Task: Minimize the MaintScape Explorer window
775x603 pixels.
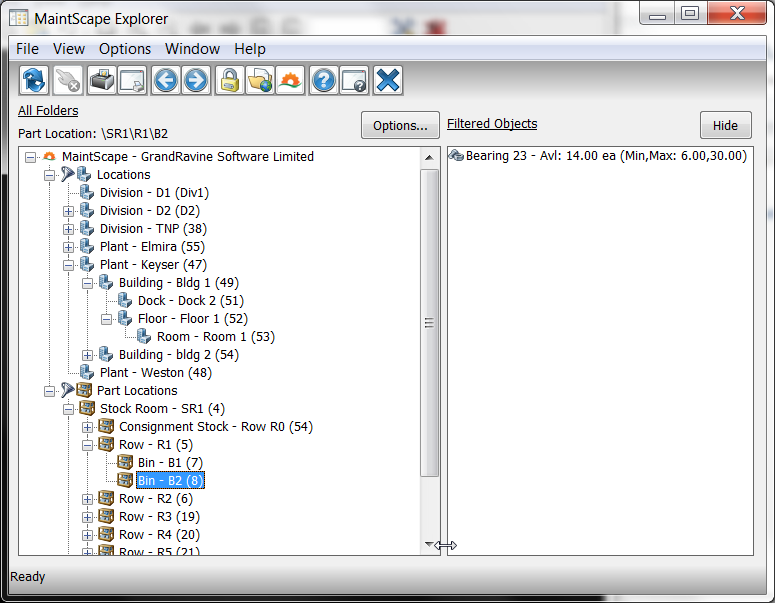Action: tap(657, 13)
